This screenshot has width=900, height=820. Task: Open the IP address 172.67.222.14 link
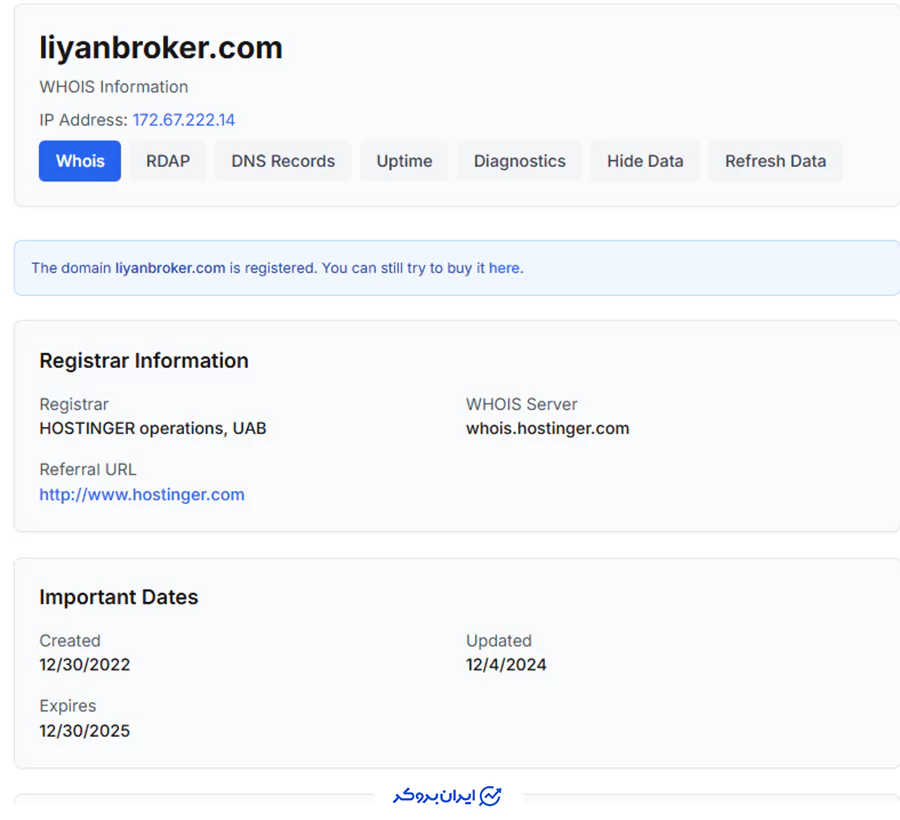point(184,120)
